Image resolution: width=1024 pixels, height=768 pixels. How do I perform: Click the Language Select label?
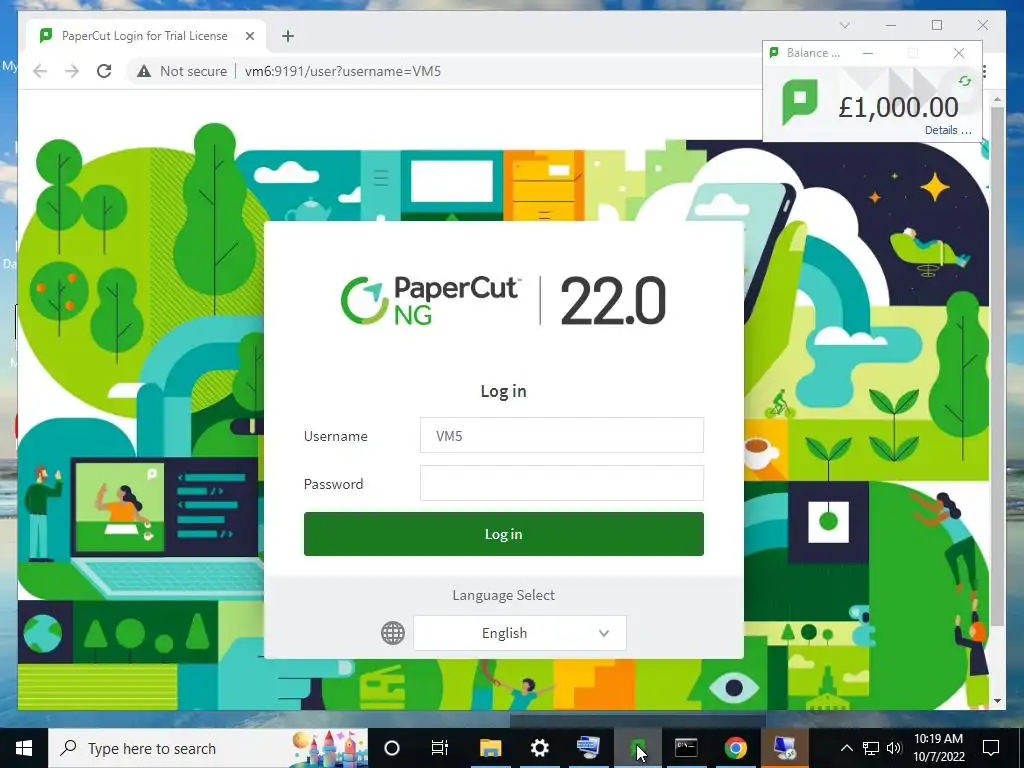point(504,595)
